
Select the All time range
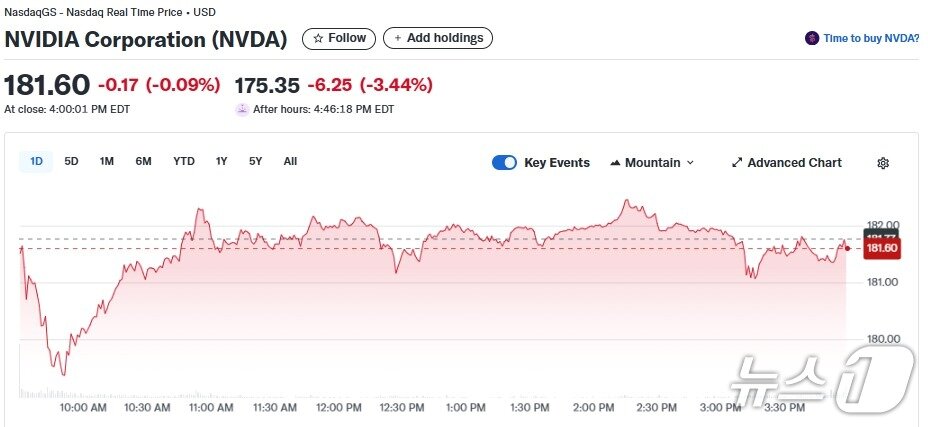coord(290,161)
